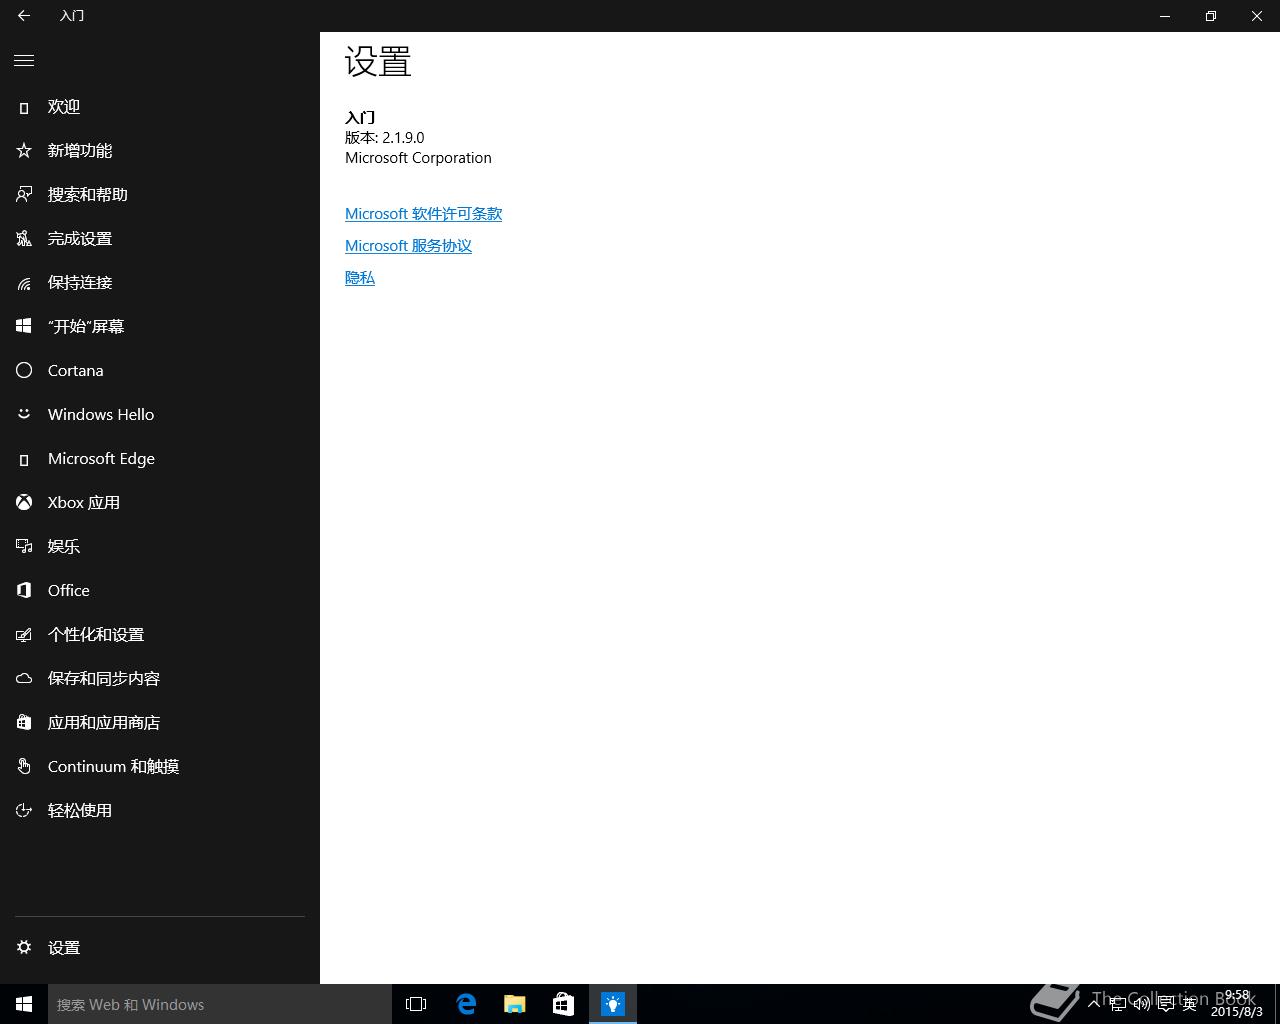Open Store from taskbar

click(x=564, y=1004)
